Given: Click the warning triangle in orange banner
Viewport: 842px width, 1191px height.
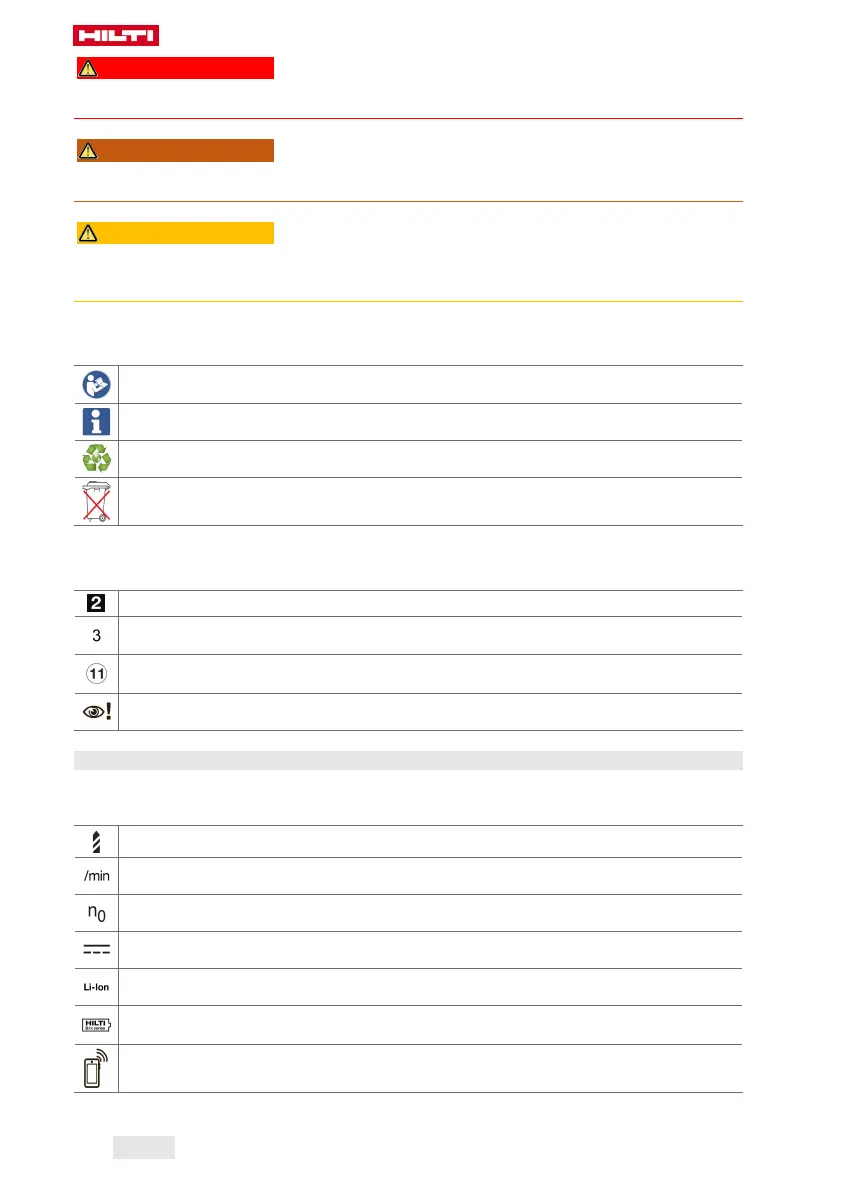Looking at the screenshot, I should (x=88, y=150).
